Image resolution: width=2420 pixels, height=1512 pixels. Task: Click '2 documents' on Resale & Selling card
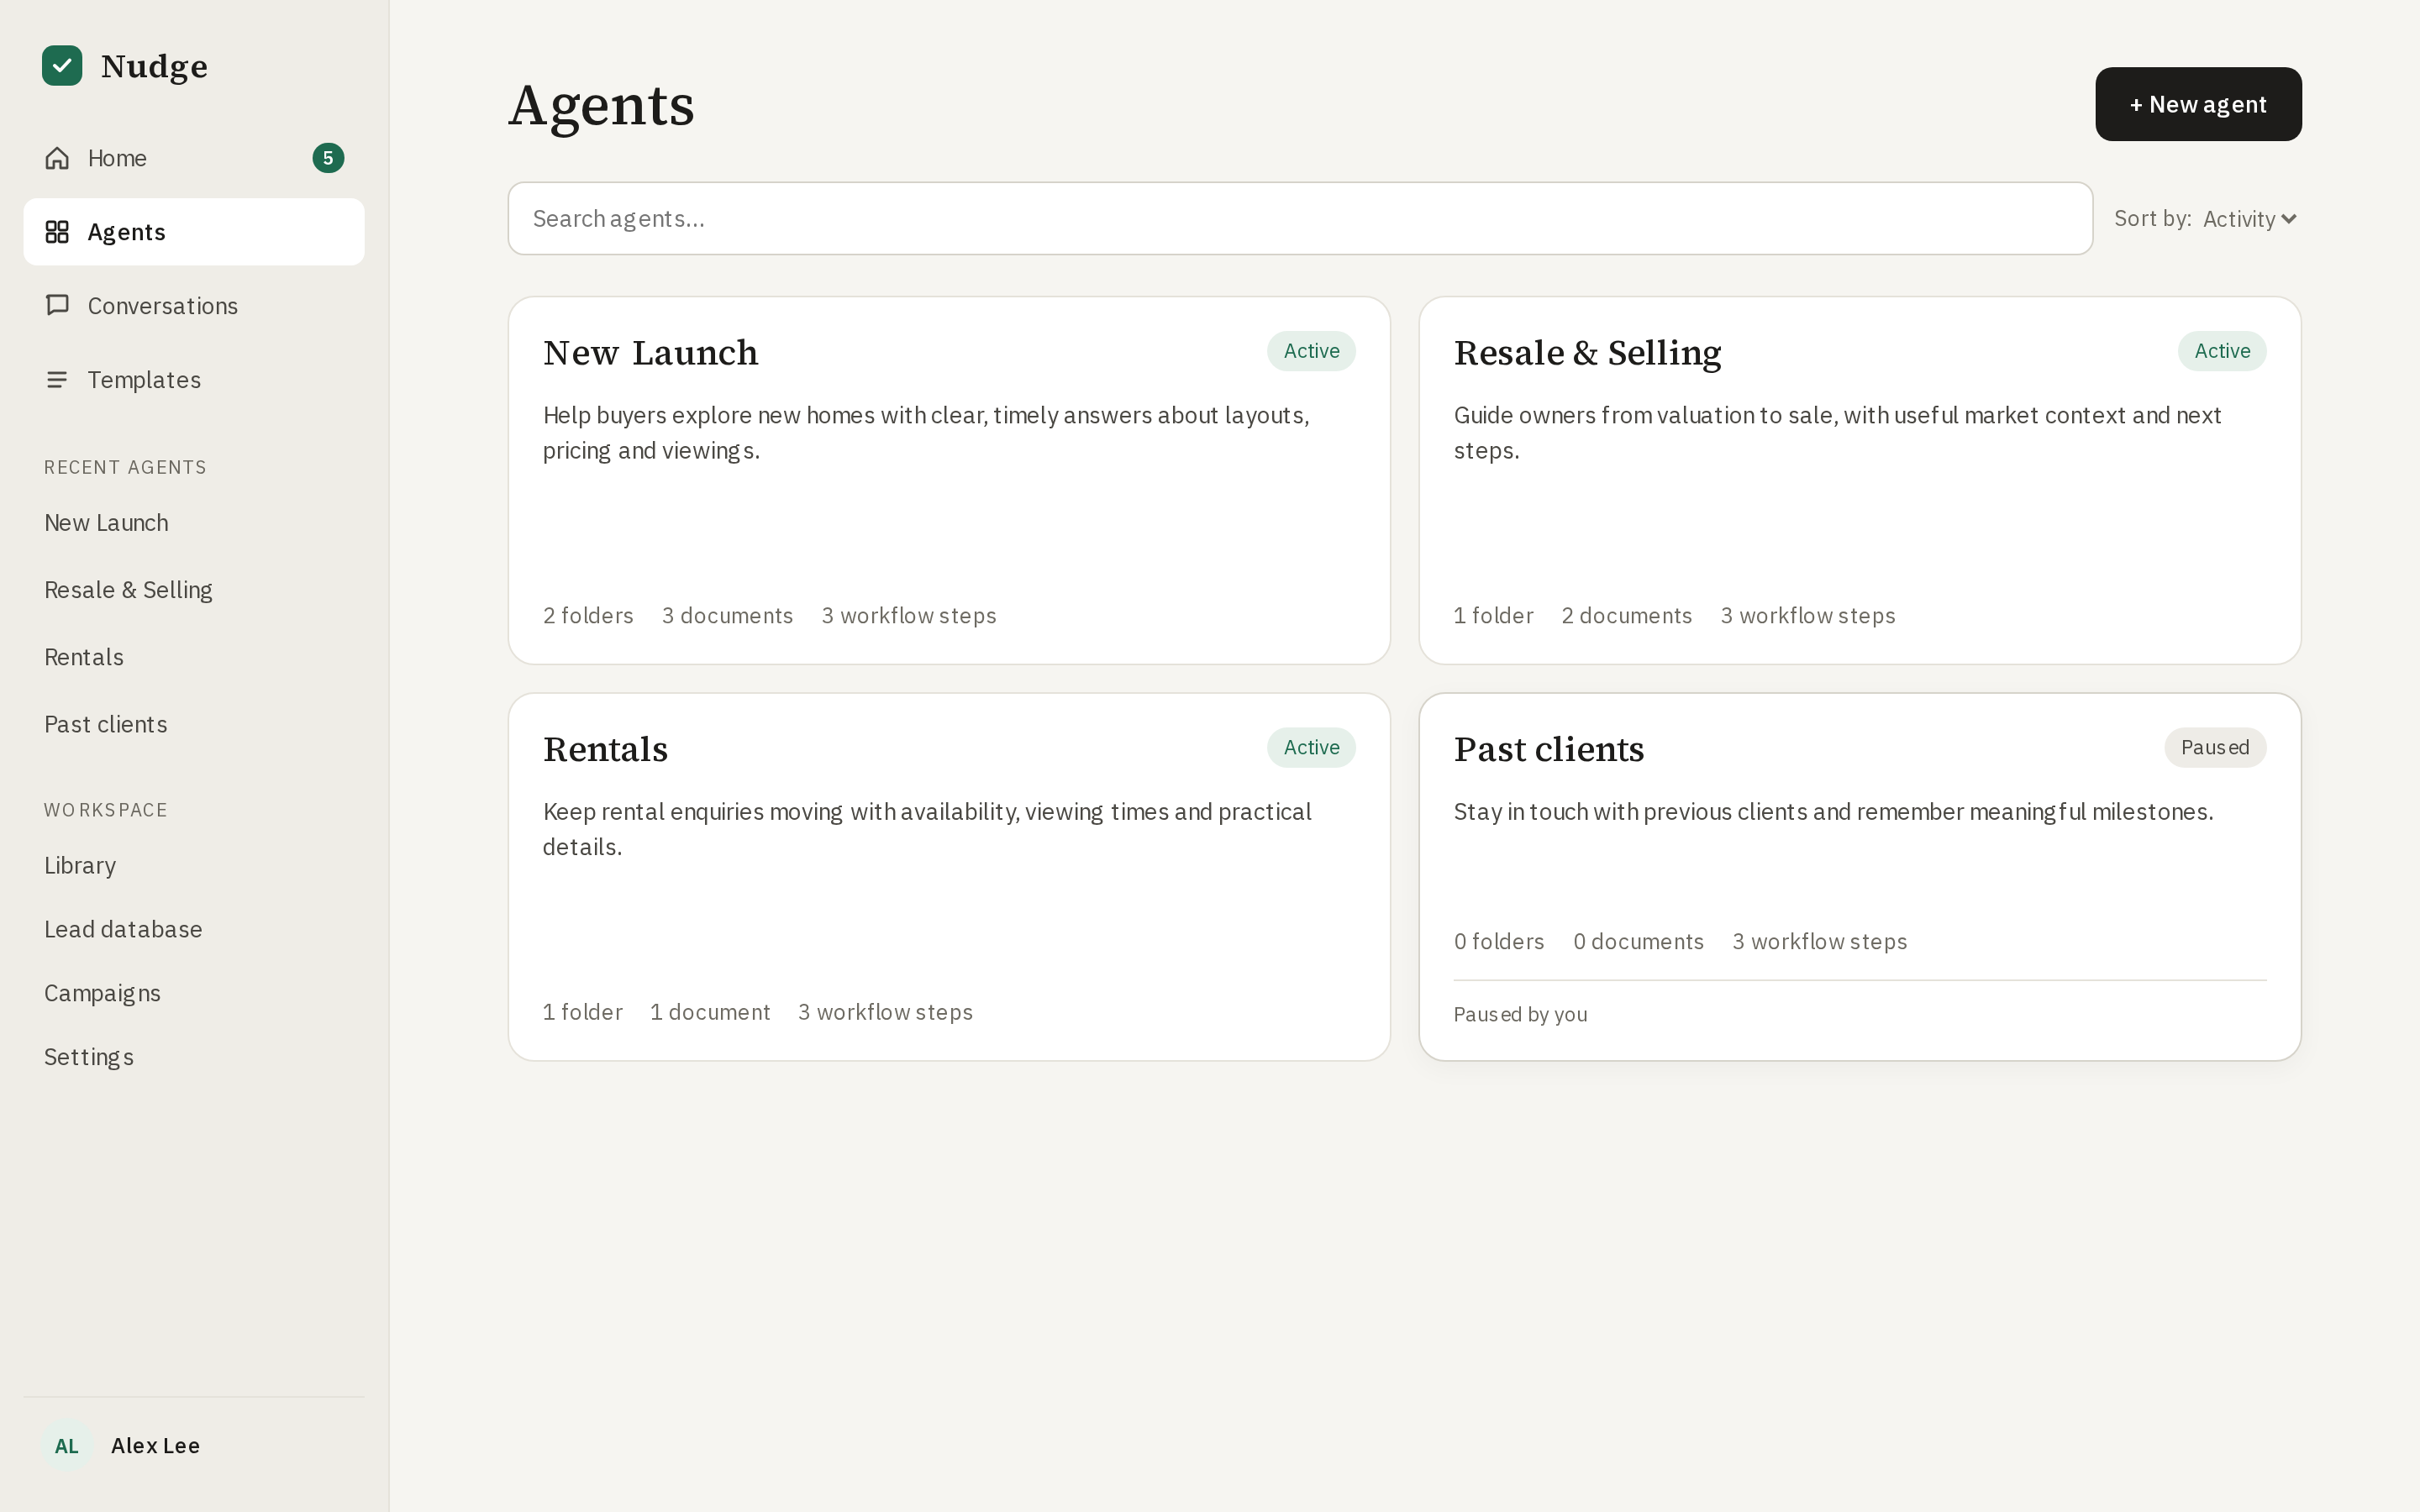pyautogui.click(x=1626, y=616)
